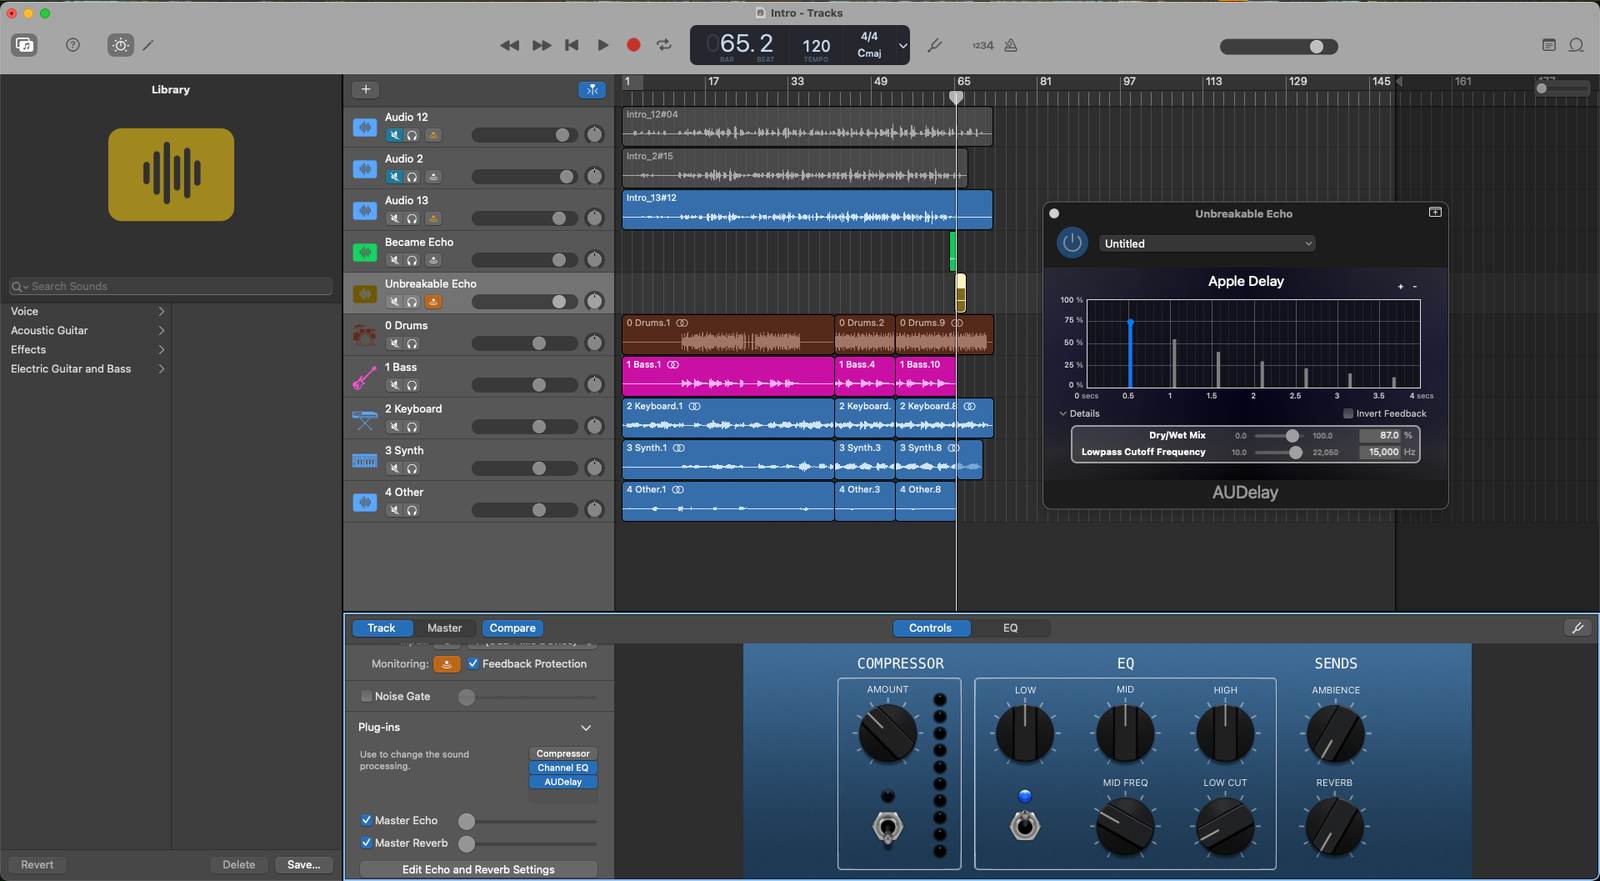
Task: Open the Smart Controls dial icon
Action: 121,45
